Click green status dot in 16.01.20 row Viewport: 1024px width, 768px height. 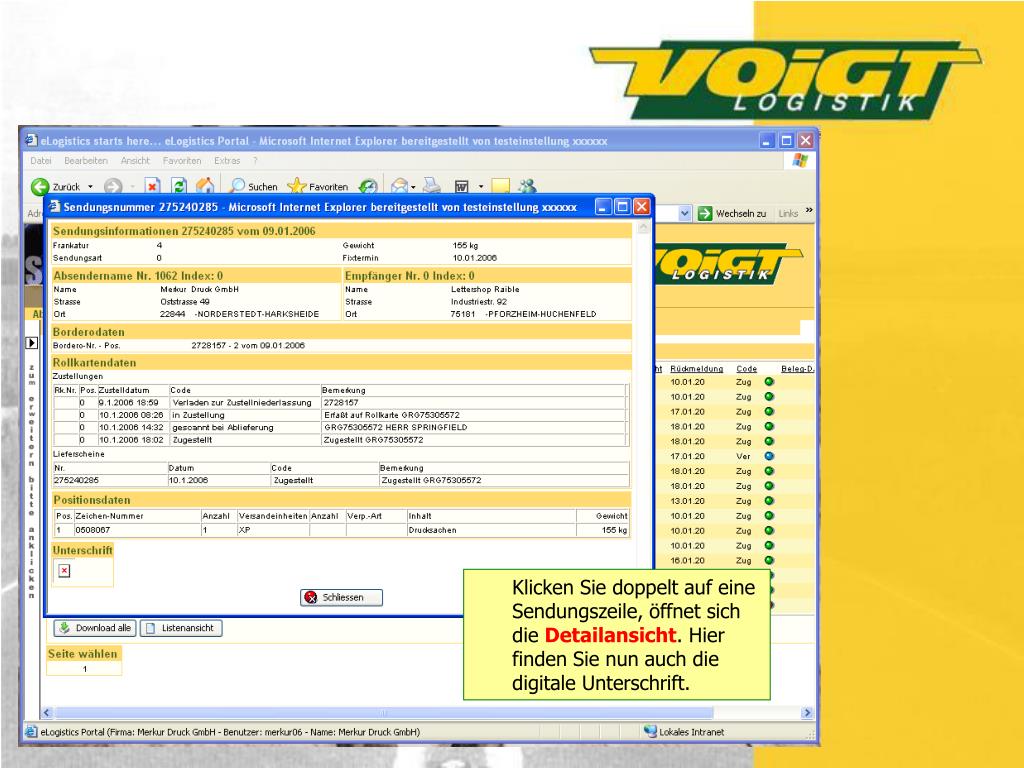[x=769, y=560]
